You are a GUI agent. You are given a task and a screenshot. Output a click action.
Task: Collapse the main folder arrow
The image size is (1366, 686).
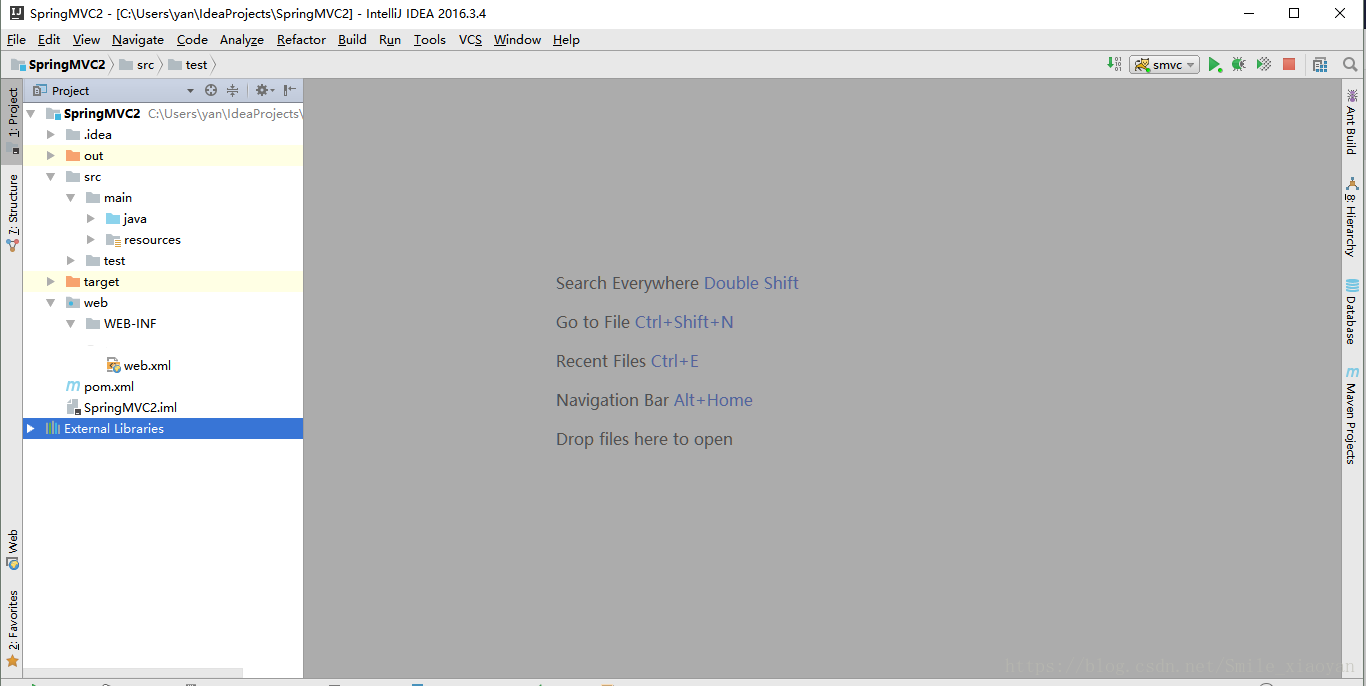coord(71,197)
